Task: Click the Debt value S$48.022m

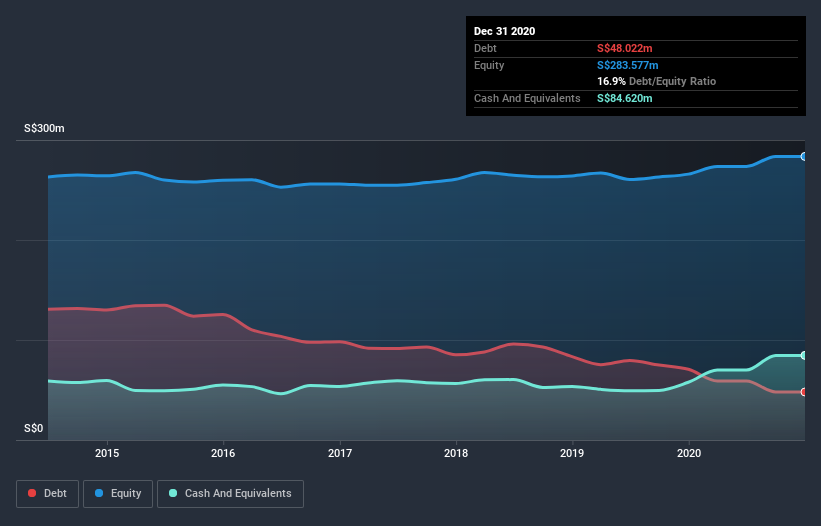Action: pos(625,48)
